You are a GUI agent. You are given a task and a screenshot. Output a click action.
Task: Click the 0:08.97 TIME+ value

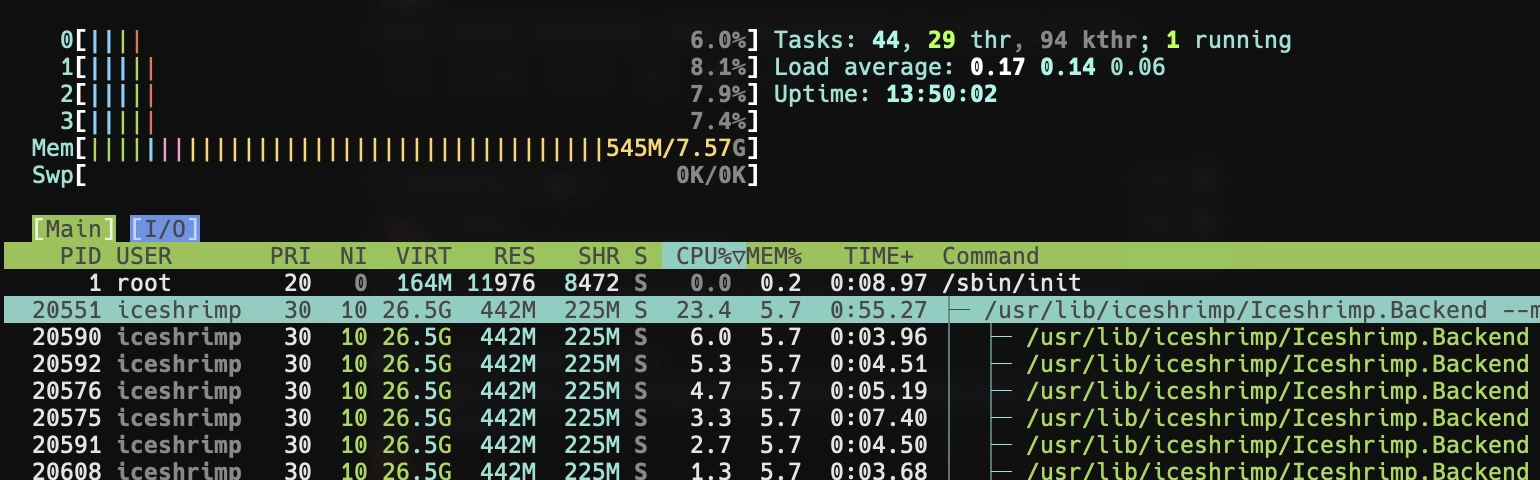coord(879,283)
